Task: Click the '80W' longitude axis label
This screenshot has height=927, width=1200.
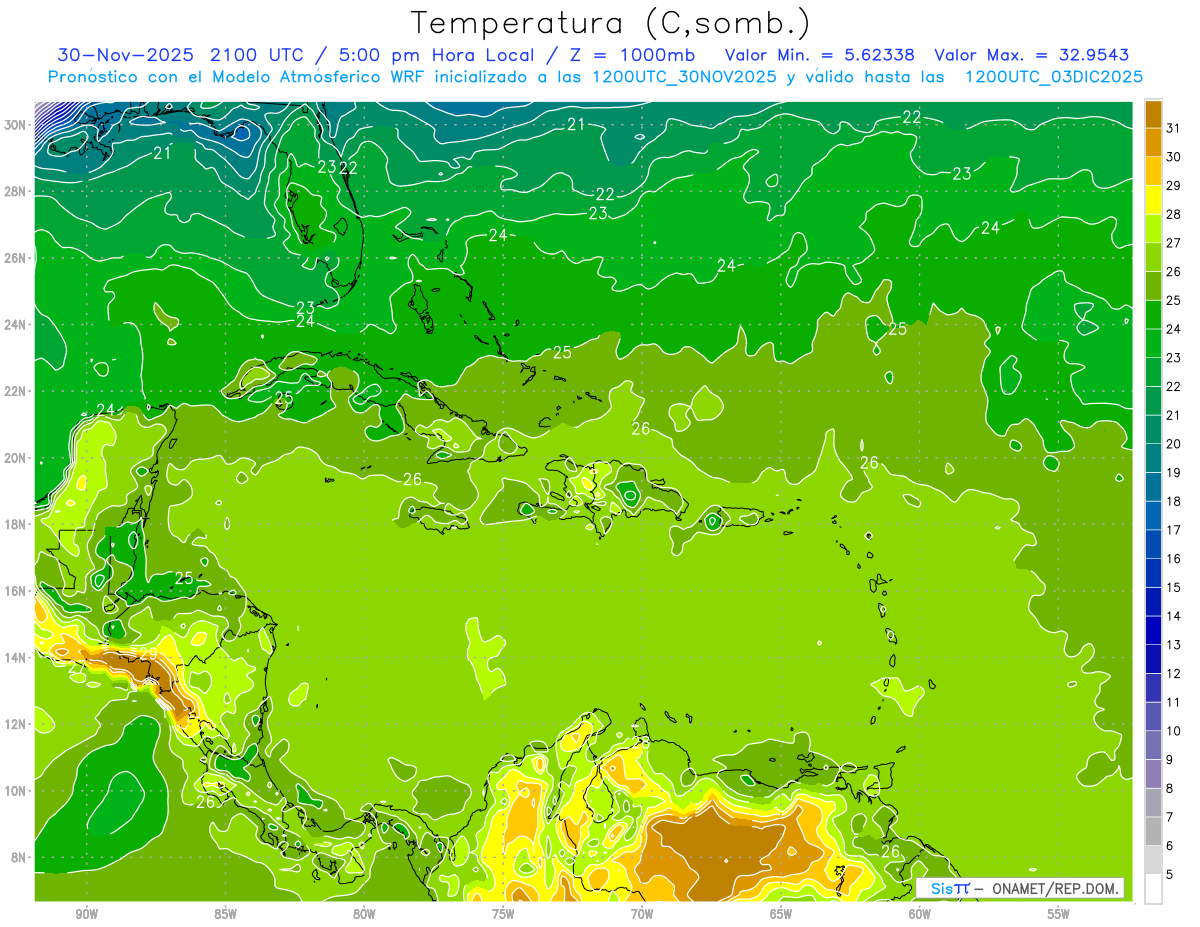Action: click(x=364, y=914)
